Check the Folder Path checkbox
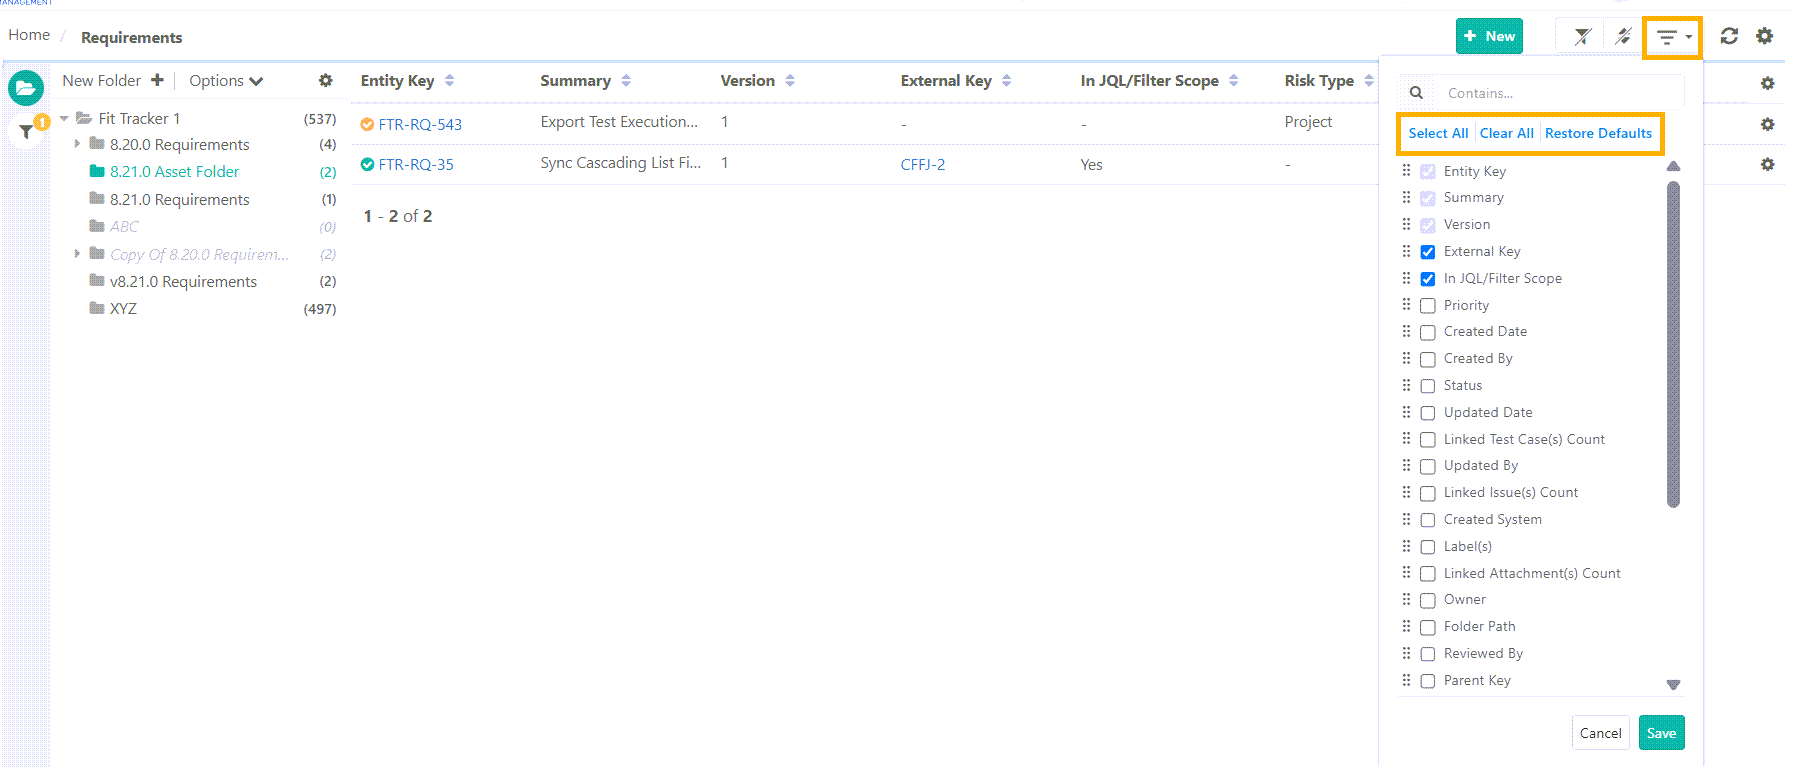 [x=1428, y=627]
